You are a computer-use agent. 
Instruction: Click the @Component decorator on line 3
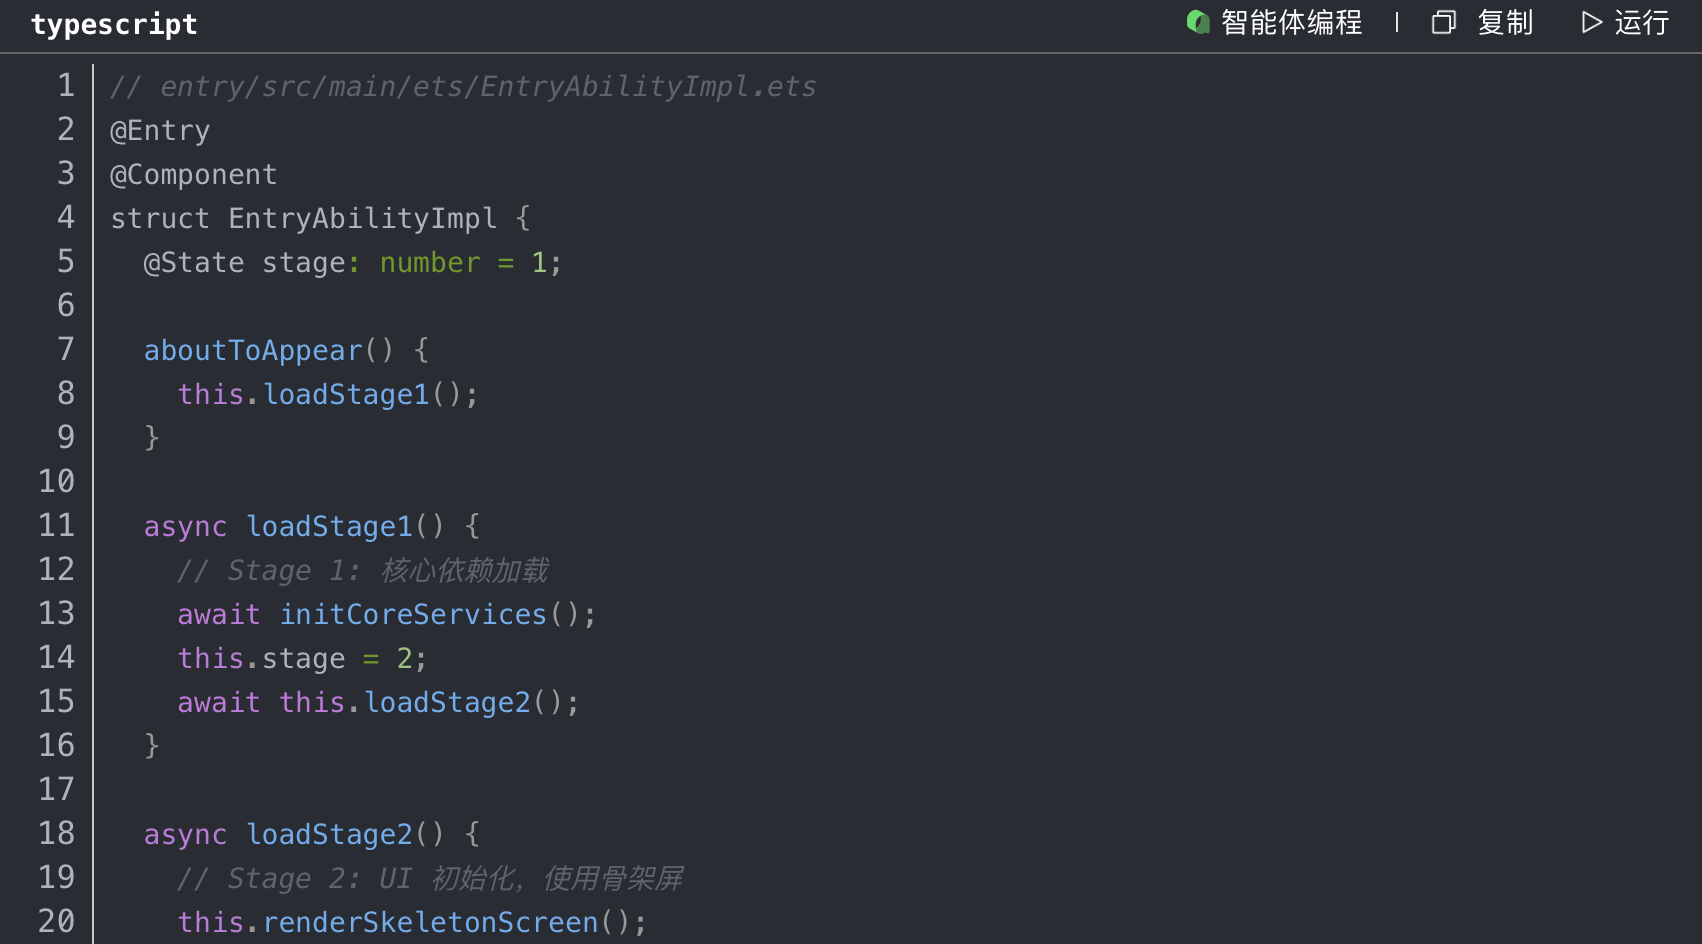point(193,175)
